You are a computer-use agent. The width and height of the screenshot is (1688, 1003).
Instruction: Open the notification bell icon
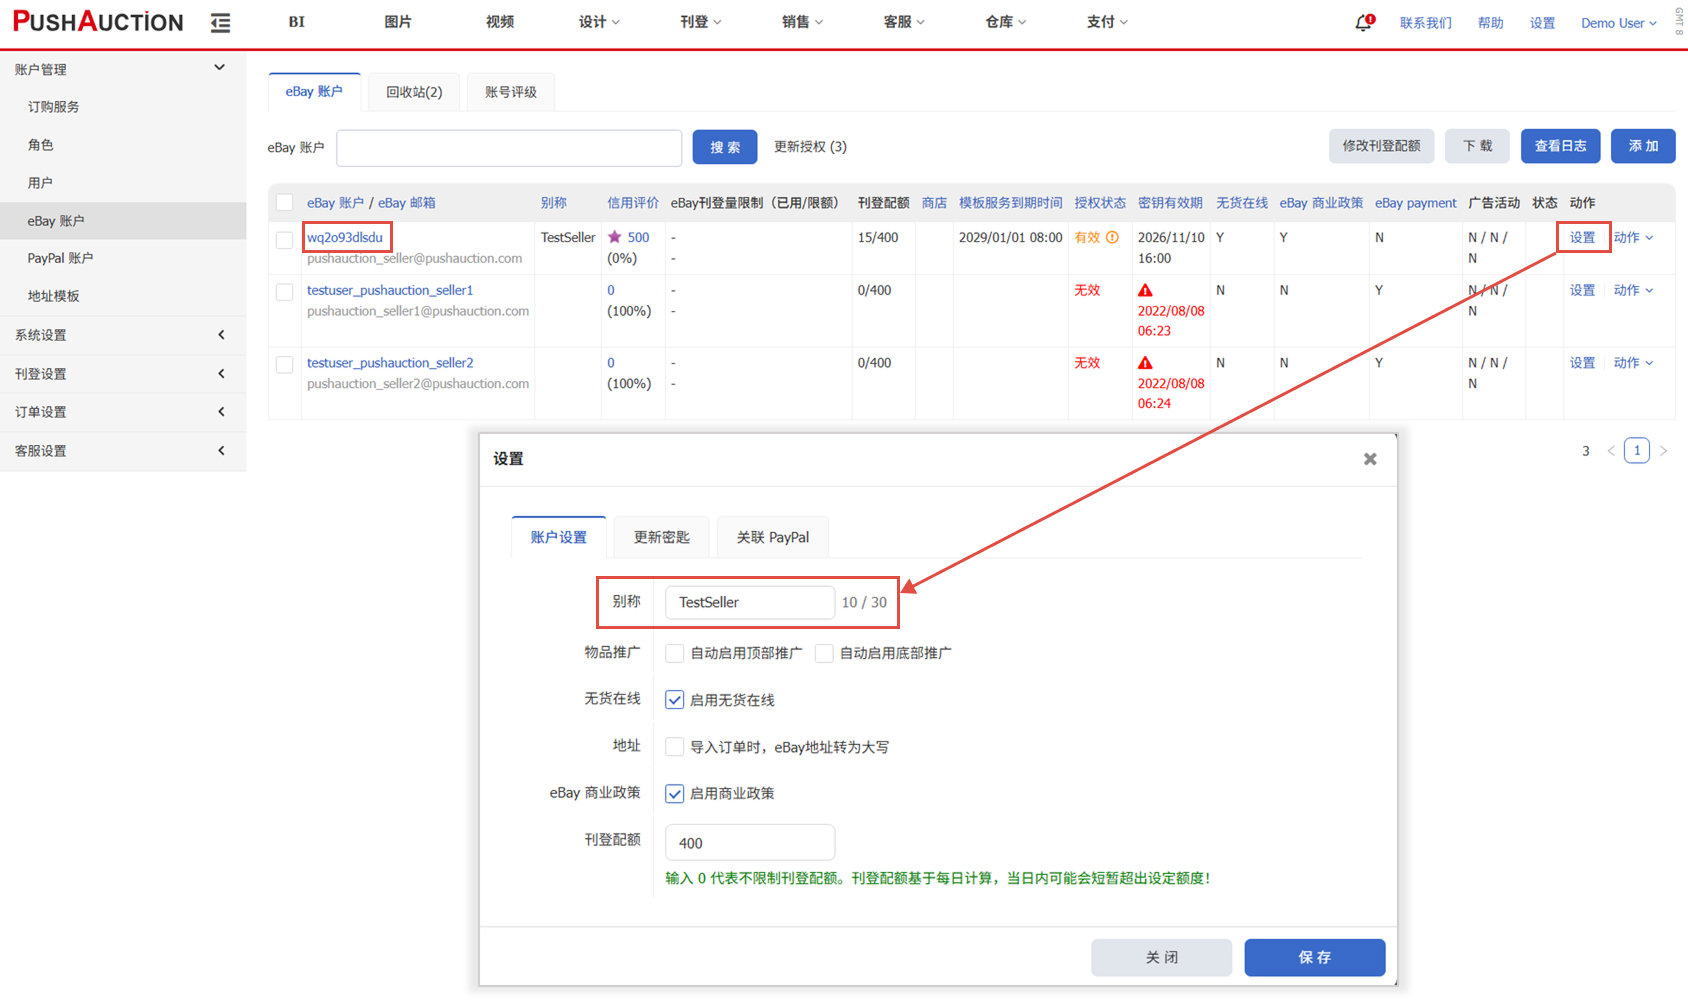(x=1363, y=23)
